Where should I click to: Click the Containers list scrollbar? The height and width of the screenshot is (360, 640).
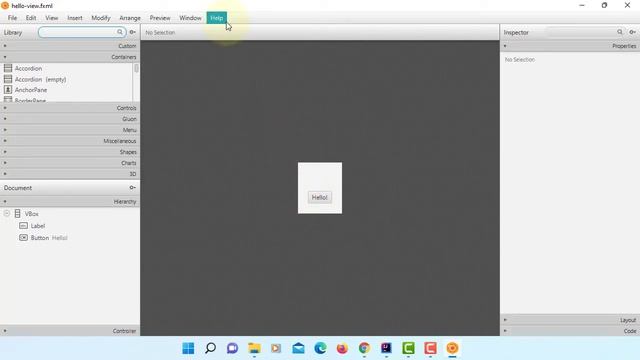pos(136,68)
